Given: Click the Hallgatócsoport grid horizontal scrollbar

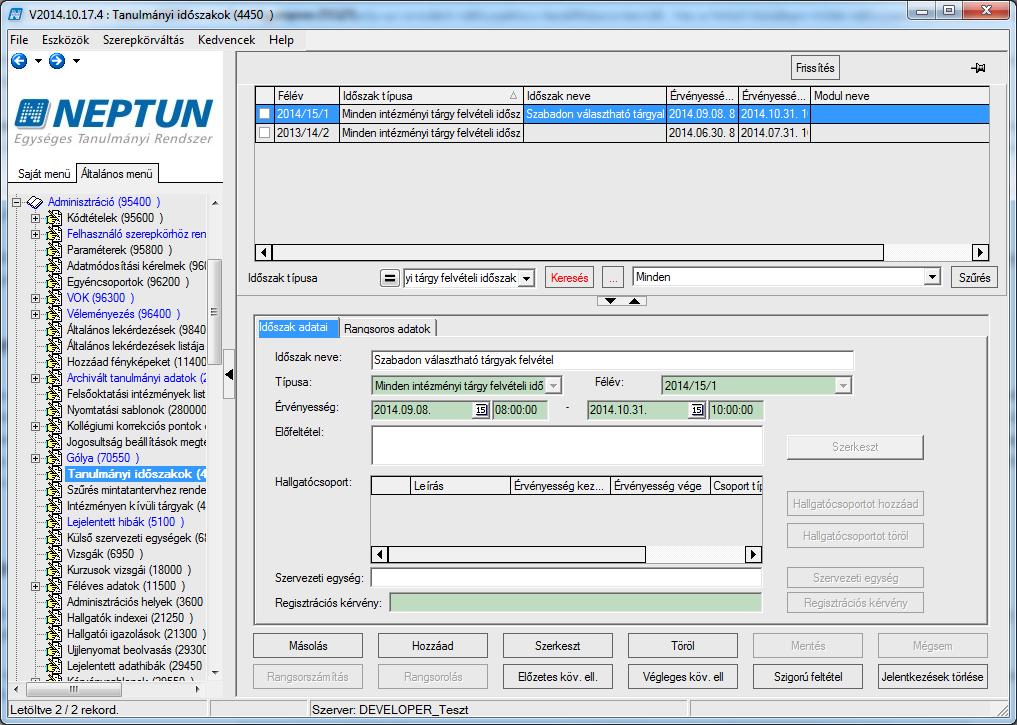Looking at the screenshot, I should click(x=567, y=554).
